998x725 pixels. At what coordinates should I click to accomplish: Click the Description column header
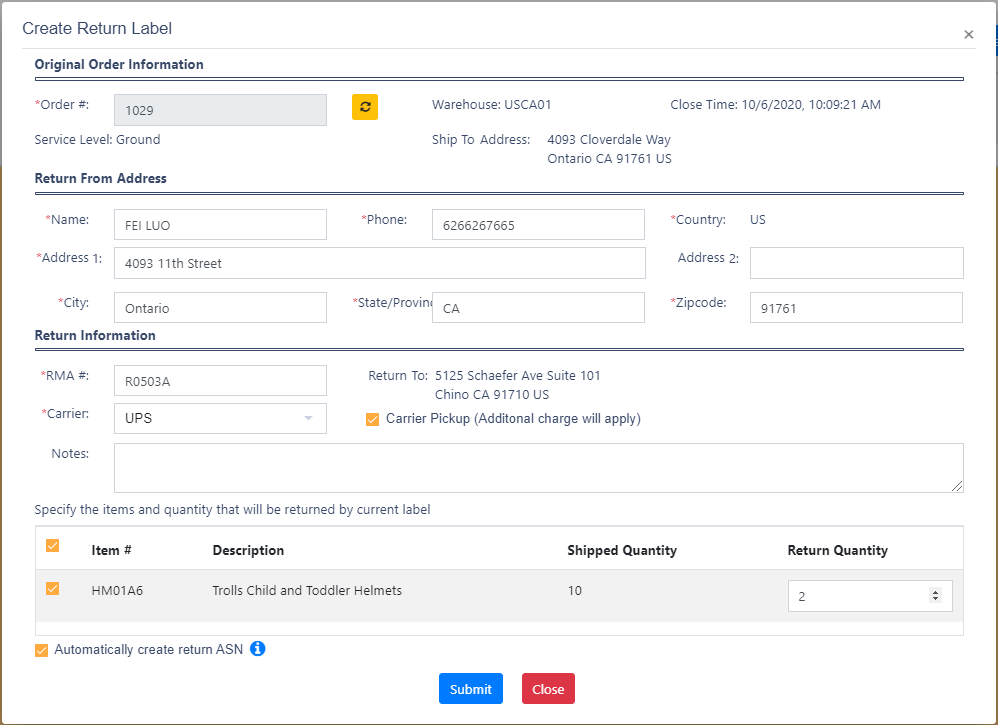(248, 550)
